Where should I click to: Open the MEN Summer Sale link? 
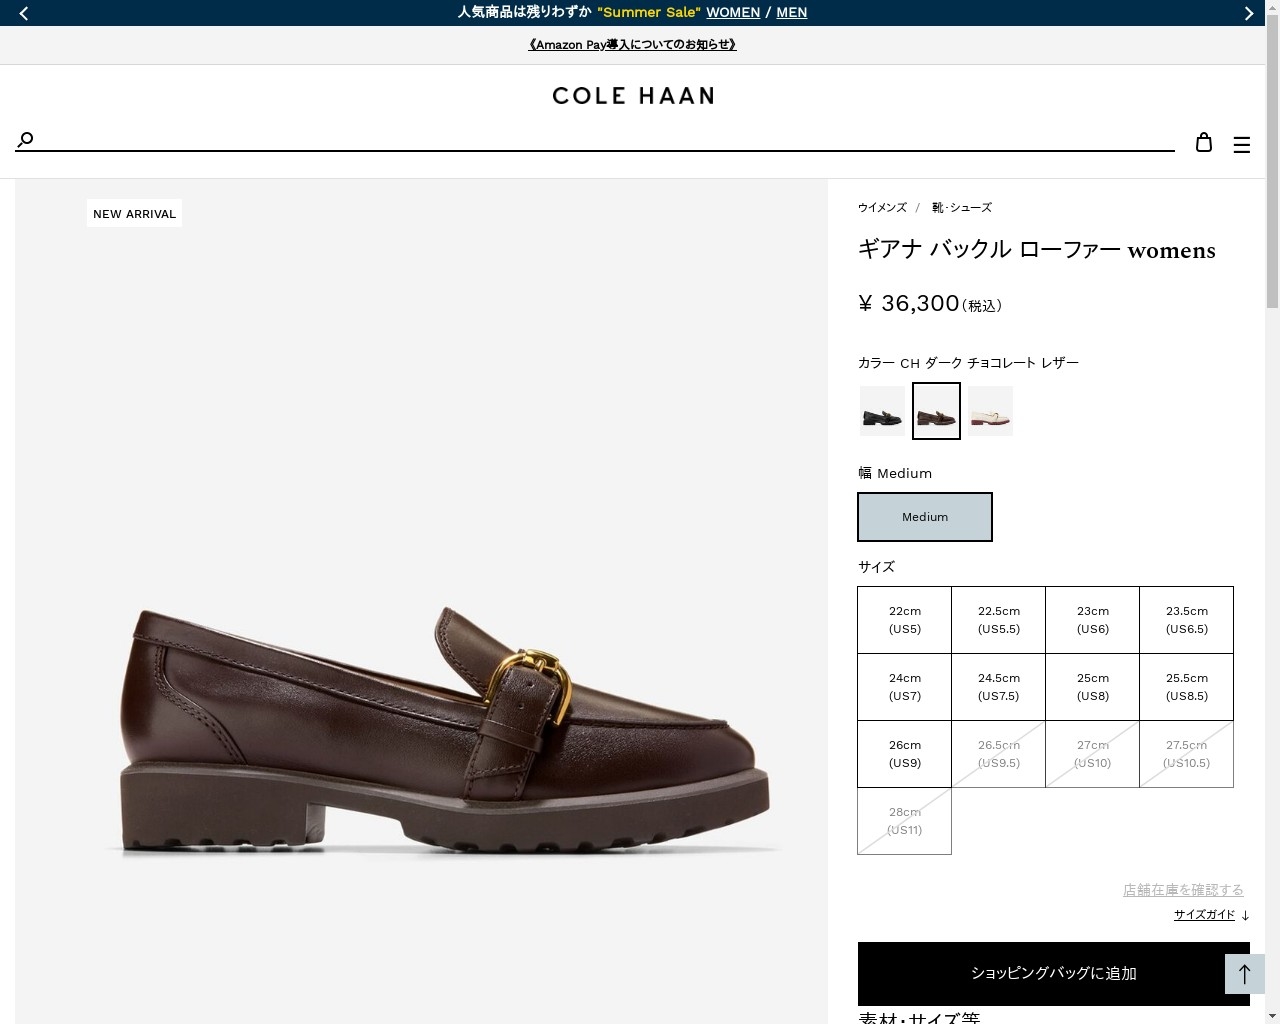[x=792, y=12]
